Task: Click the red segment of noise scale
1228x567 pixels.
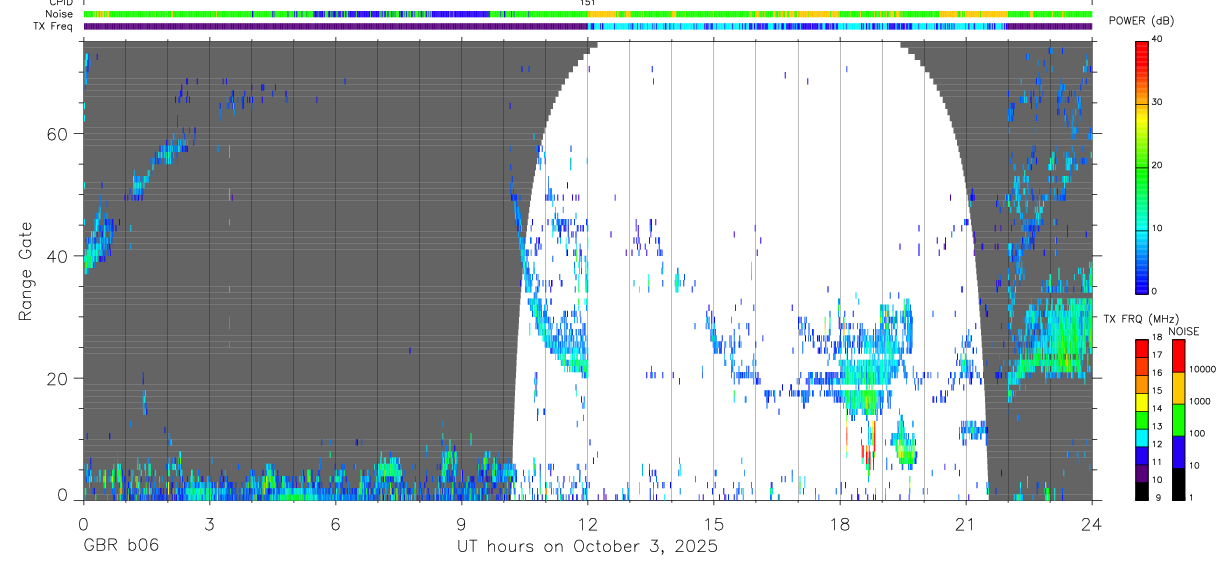Action: 1178,355
